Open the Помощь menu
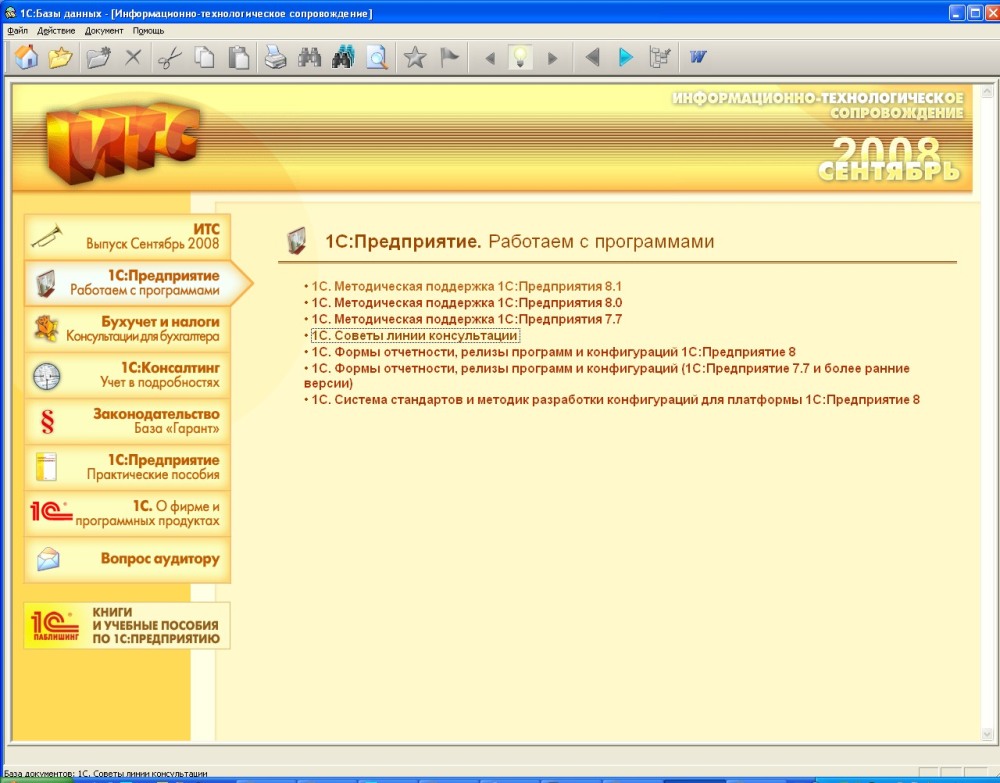Screen dimensions: 1000x783 coord(148,31)
